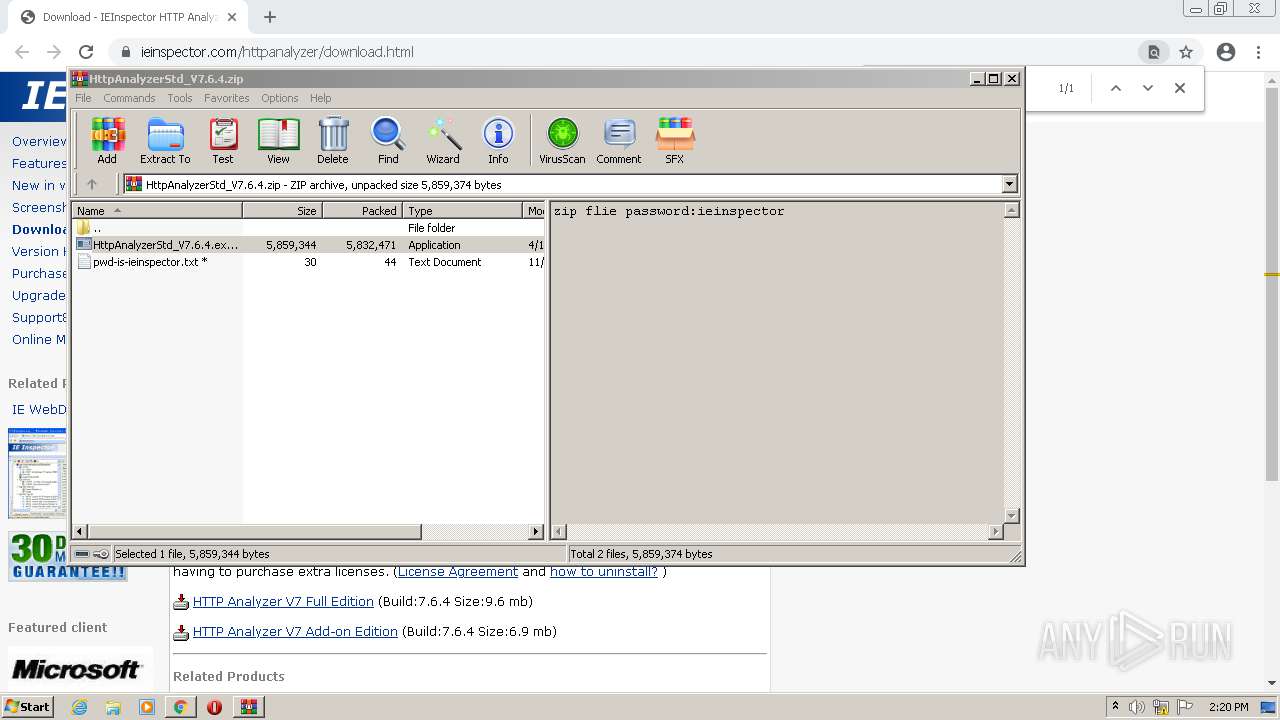Screen dimensions: 1280x720
Task: Click the Test archive icon
Action: click(x=223, y=141)
